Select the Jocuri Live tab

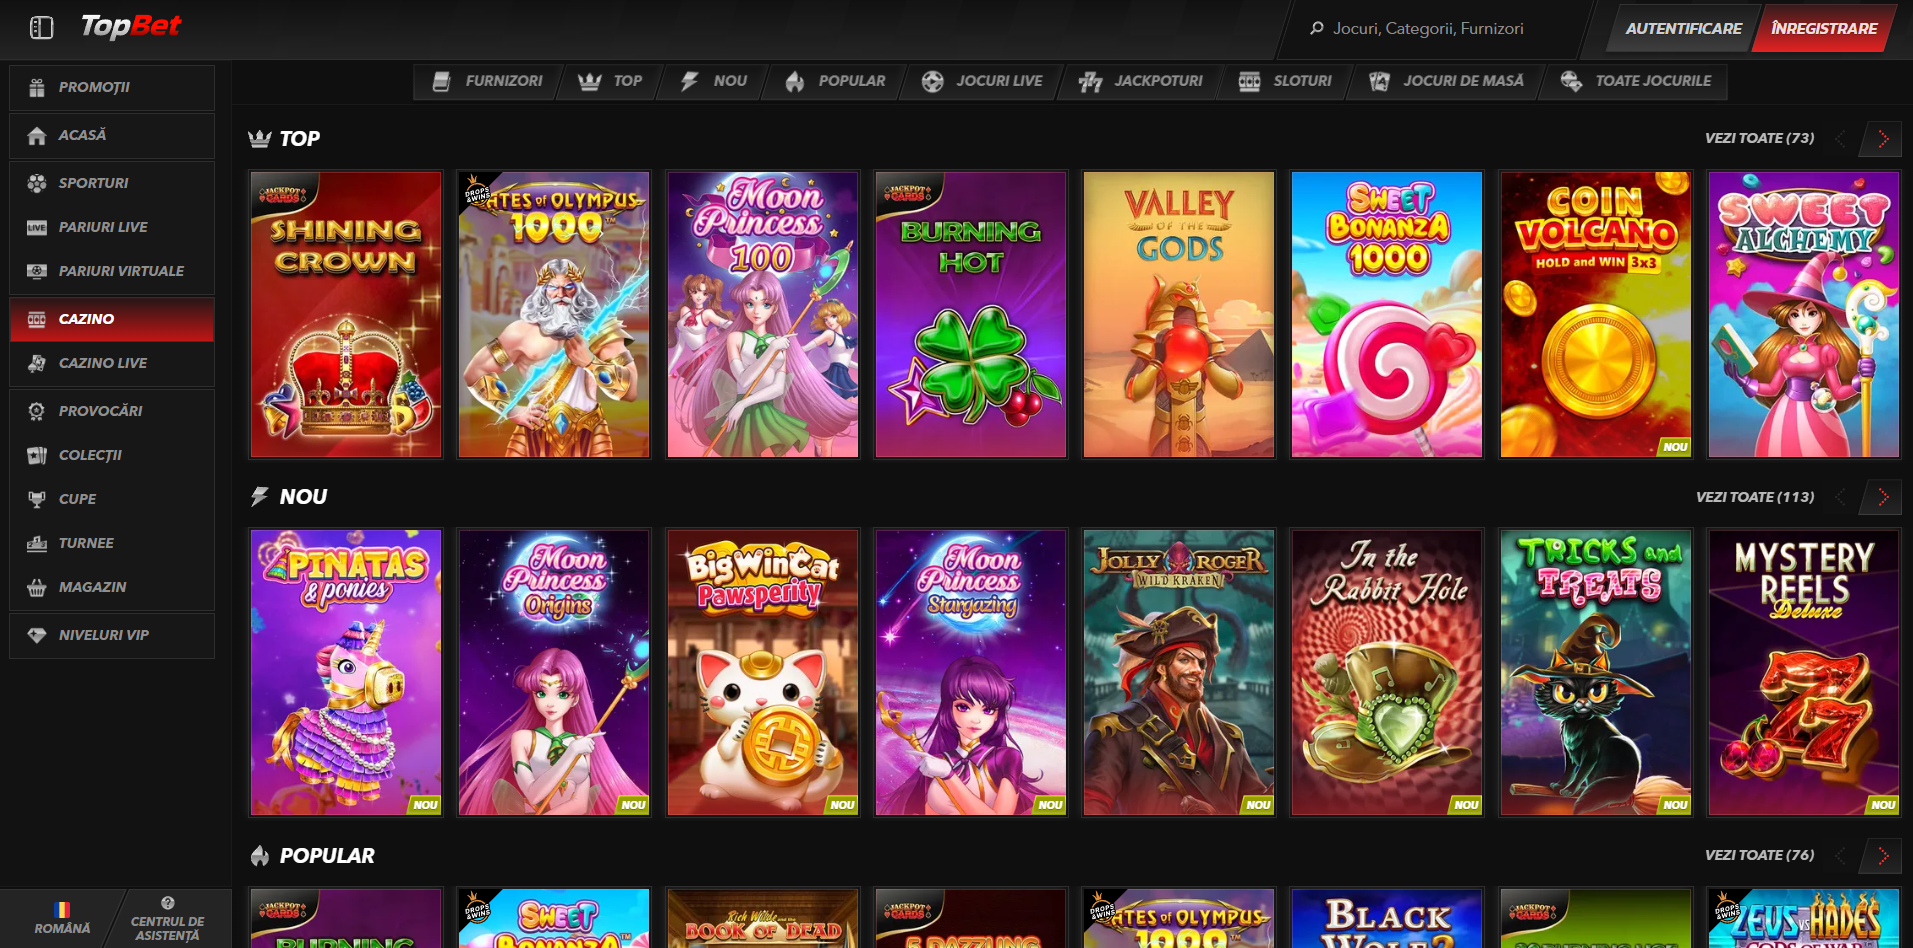tap(982, 81)
